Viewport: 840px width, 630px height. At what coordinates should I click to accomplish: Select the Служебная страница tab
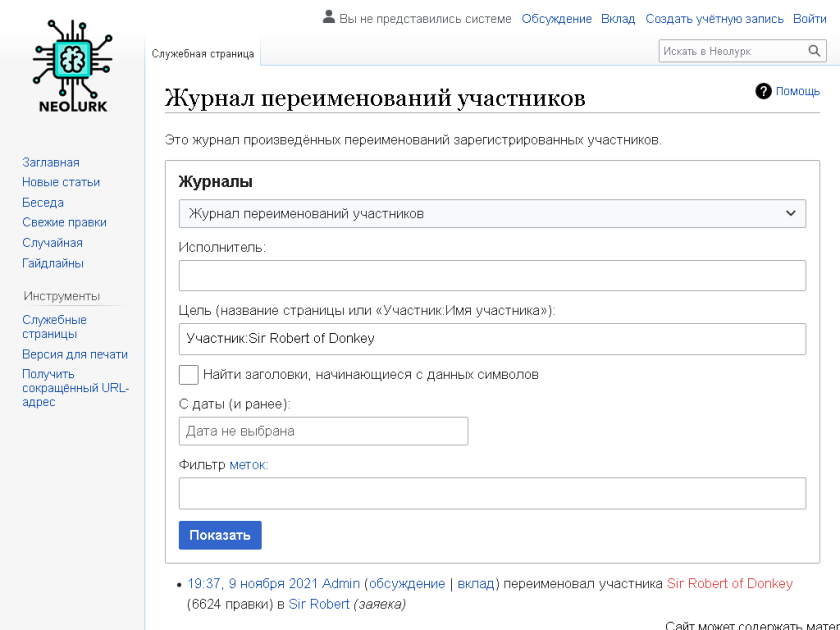203,53
